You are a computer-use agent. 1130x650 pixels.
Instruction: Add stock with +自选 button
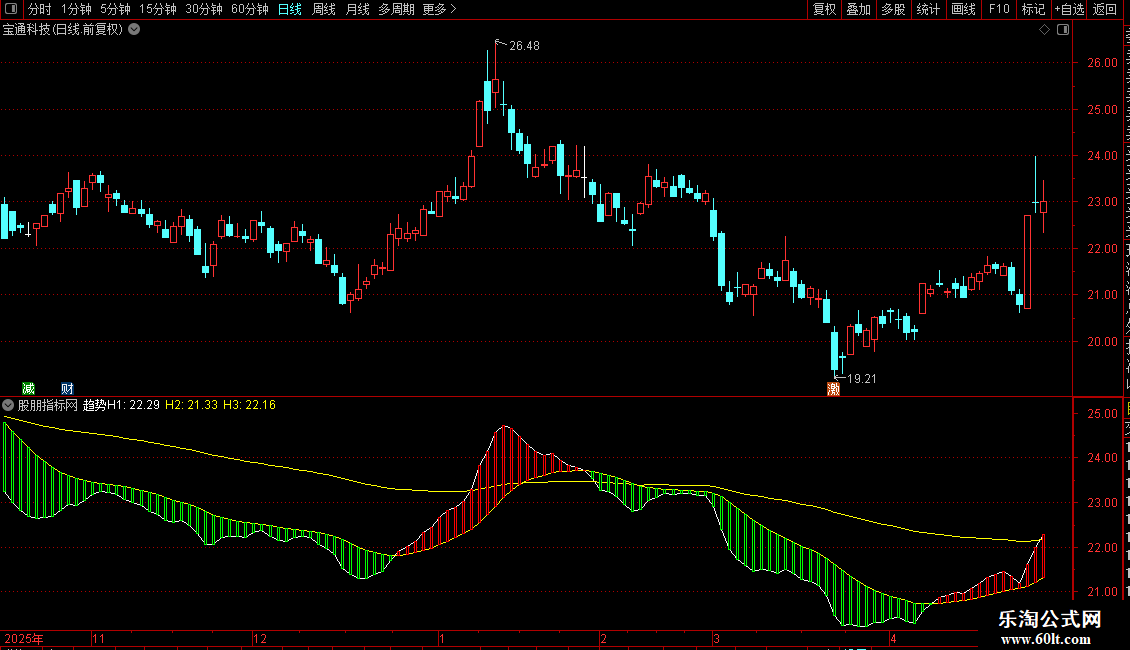coord(1069,9)
